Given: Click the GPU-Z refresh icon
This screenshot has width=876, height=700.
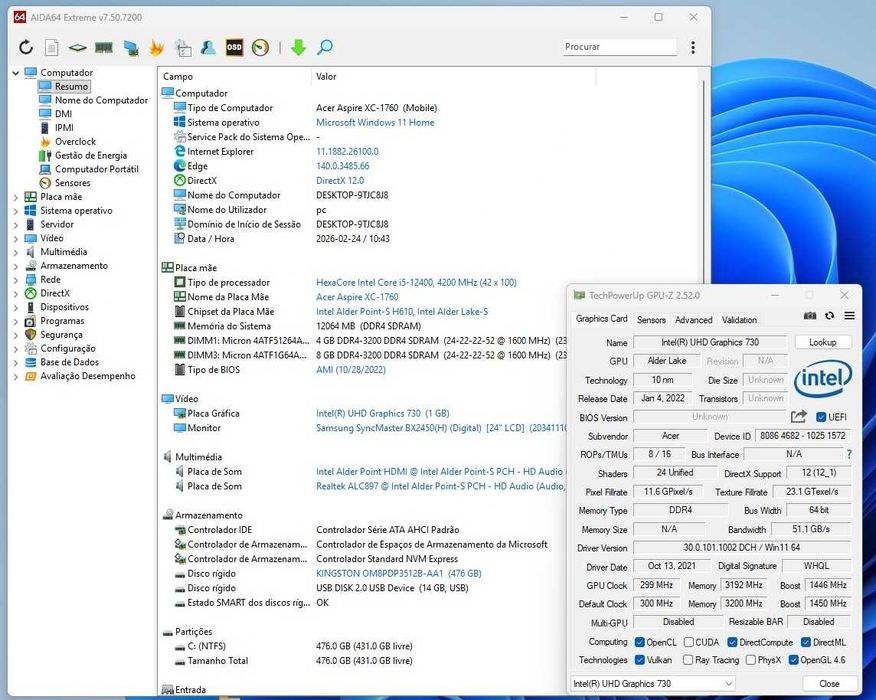Looking at the screenshot, I should tap(830, 316).
